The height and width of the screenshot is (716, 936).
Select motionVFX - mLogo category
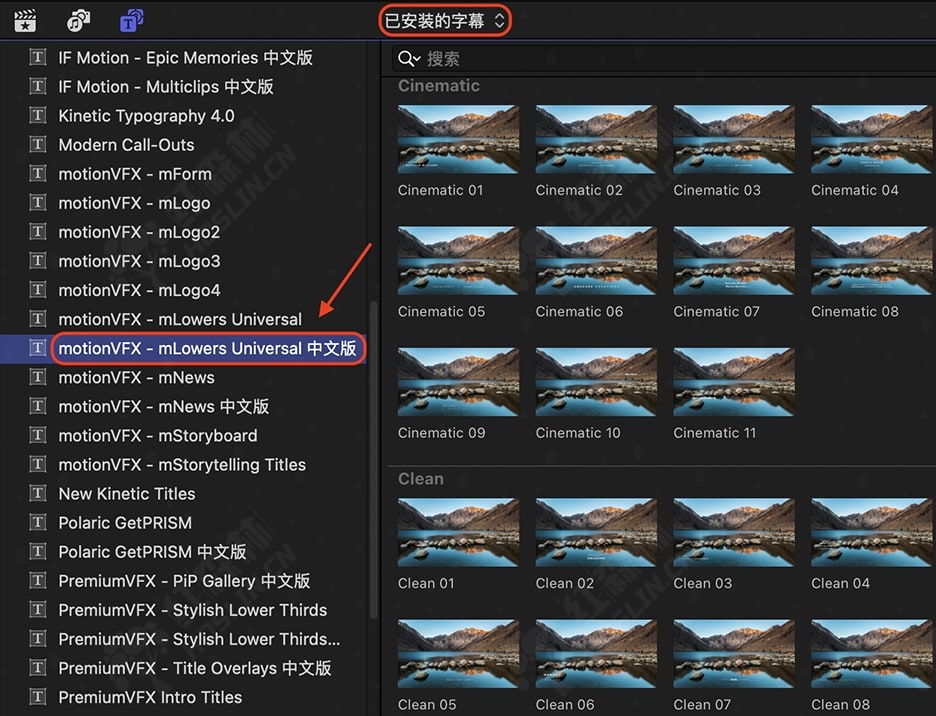[x=134, y=203]
